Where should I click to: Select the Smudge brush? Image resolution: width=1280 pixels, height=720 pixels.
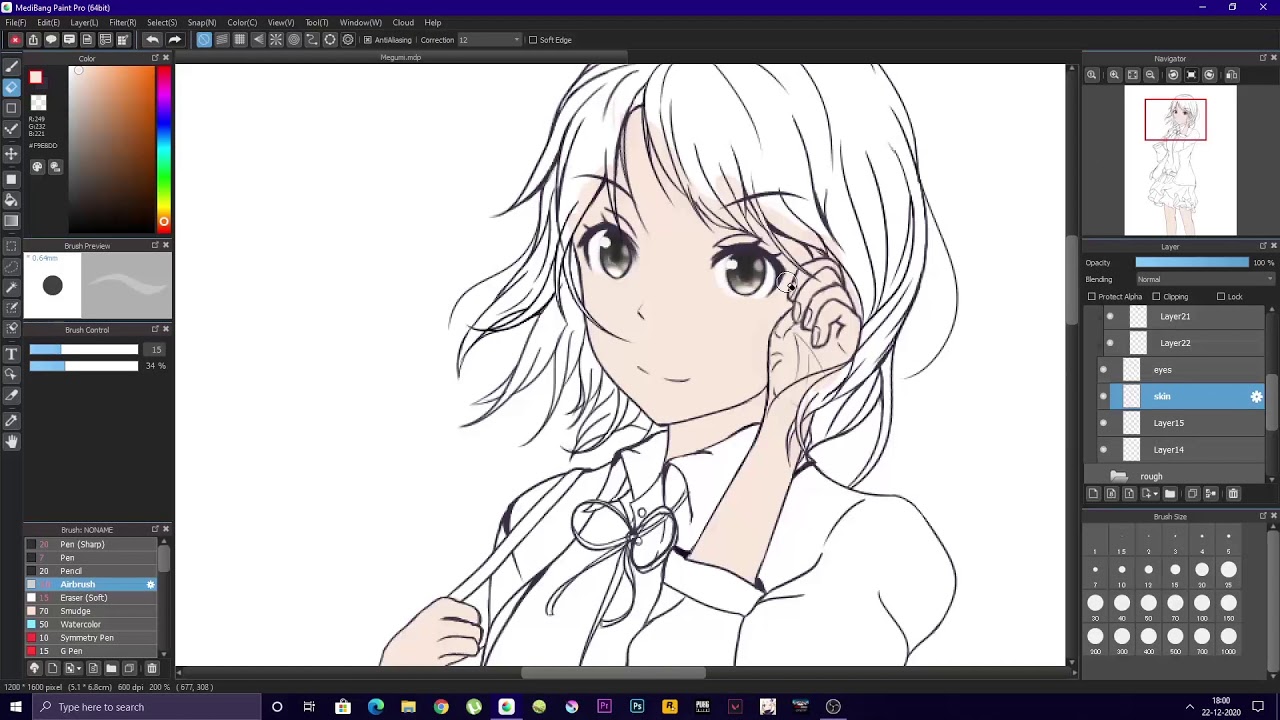(91, 611)
